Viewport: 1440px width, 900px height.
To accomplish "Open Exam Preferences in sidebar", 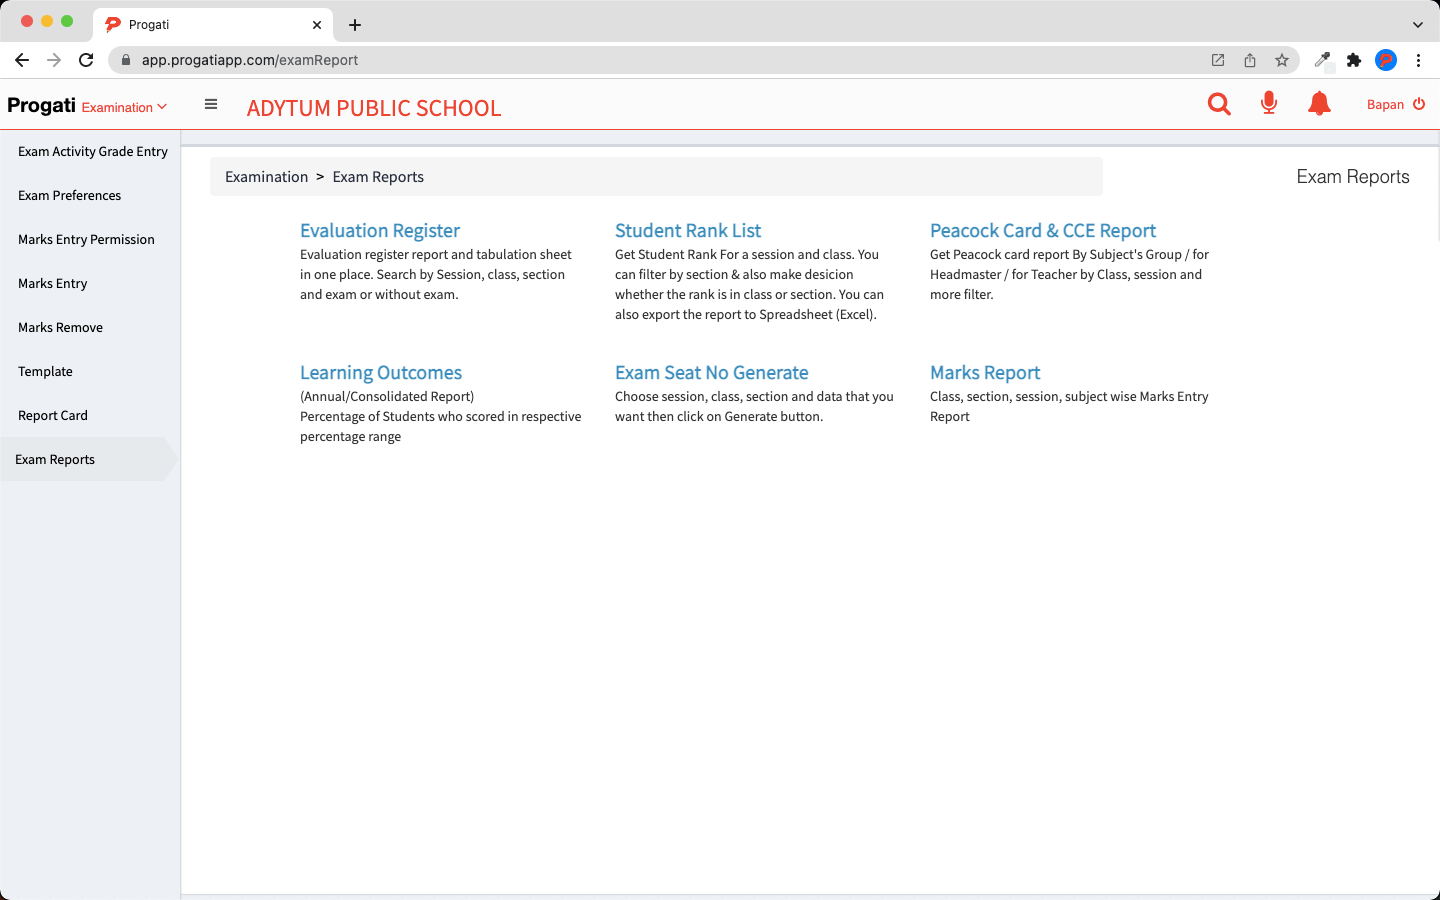I will (70, 196).
